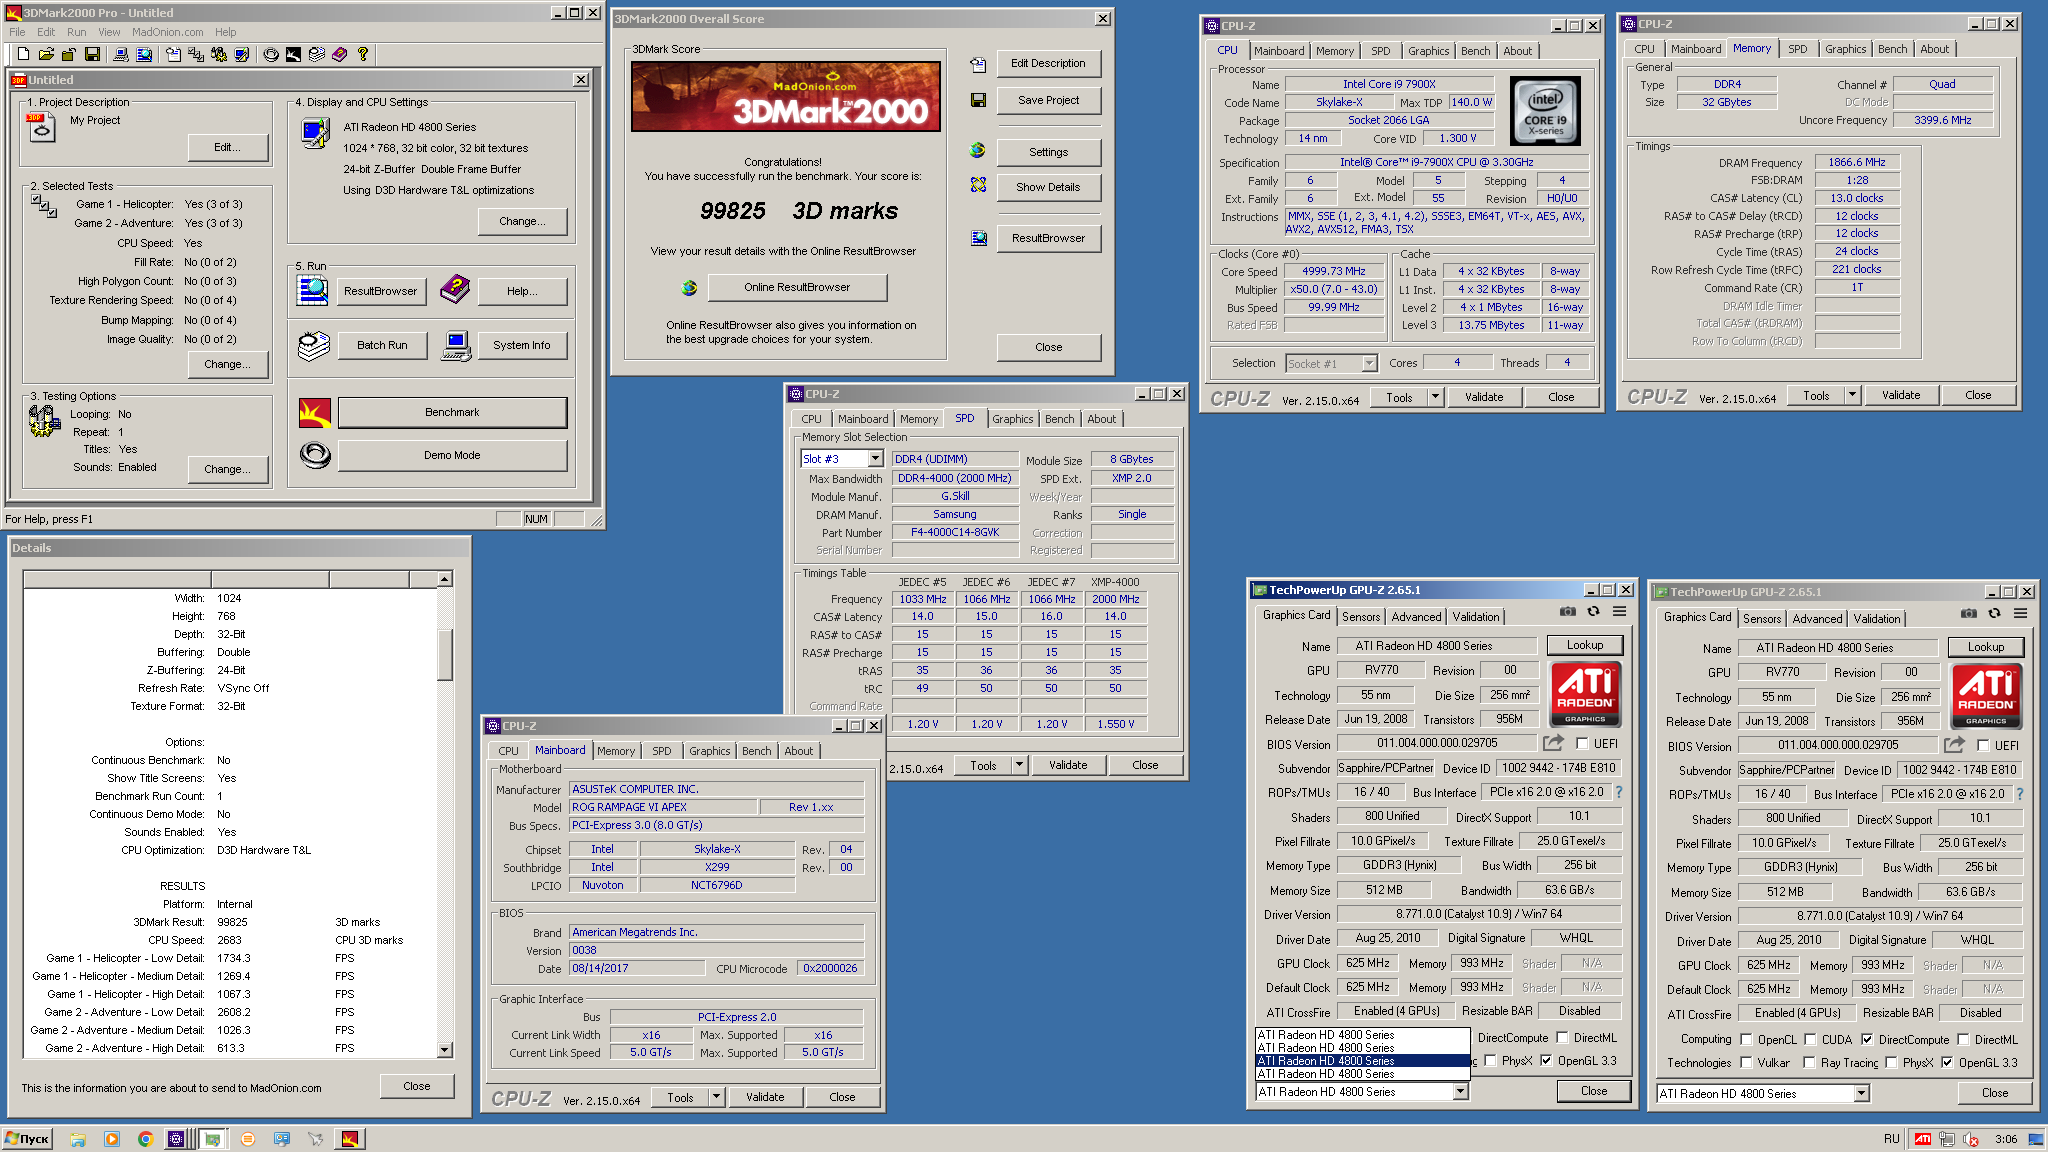Image resolution: width=2048 pixels, height=1152 pixels.
Task: Click the Benchmark button in 3DMark2000
Action: 452,412
